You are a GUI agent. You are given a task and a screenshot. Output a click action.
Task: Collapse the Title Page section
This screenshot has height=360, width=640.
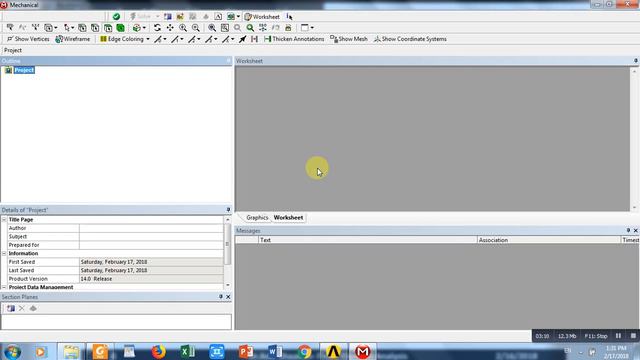coord(4,220)
